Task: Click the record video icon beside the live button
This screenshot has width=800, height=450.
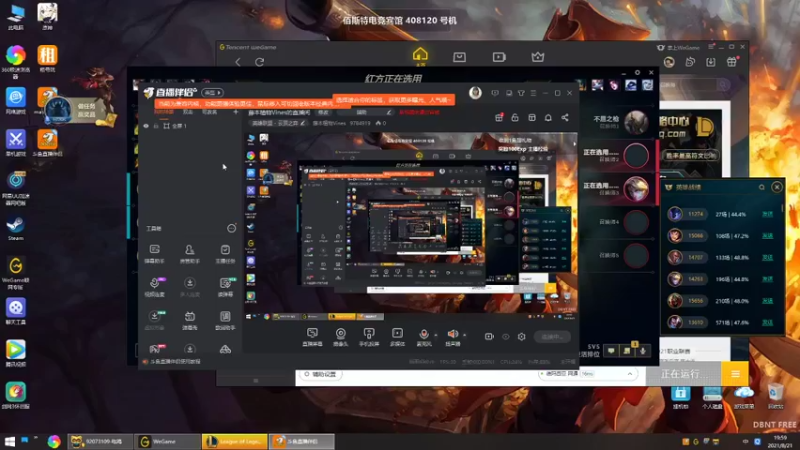Action: (489, 337)
